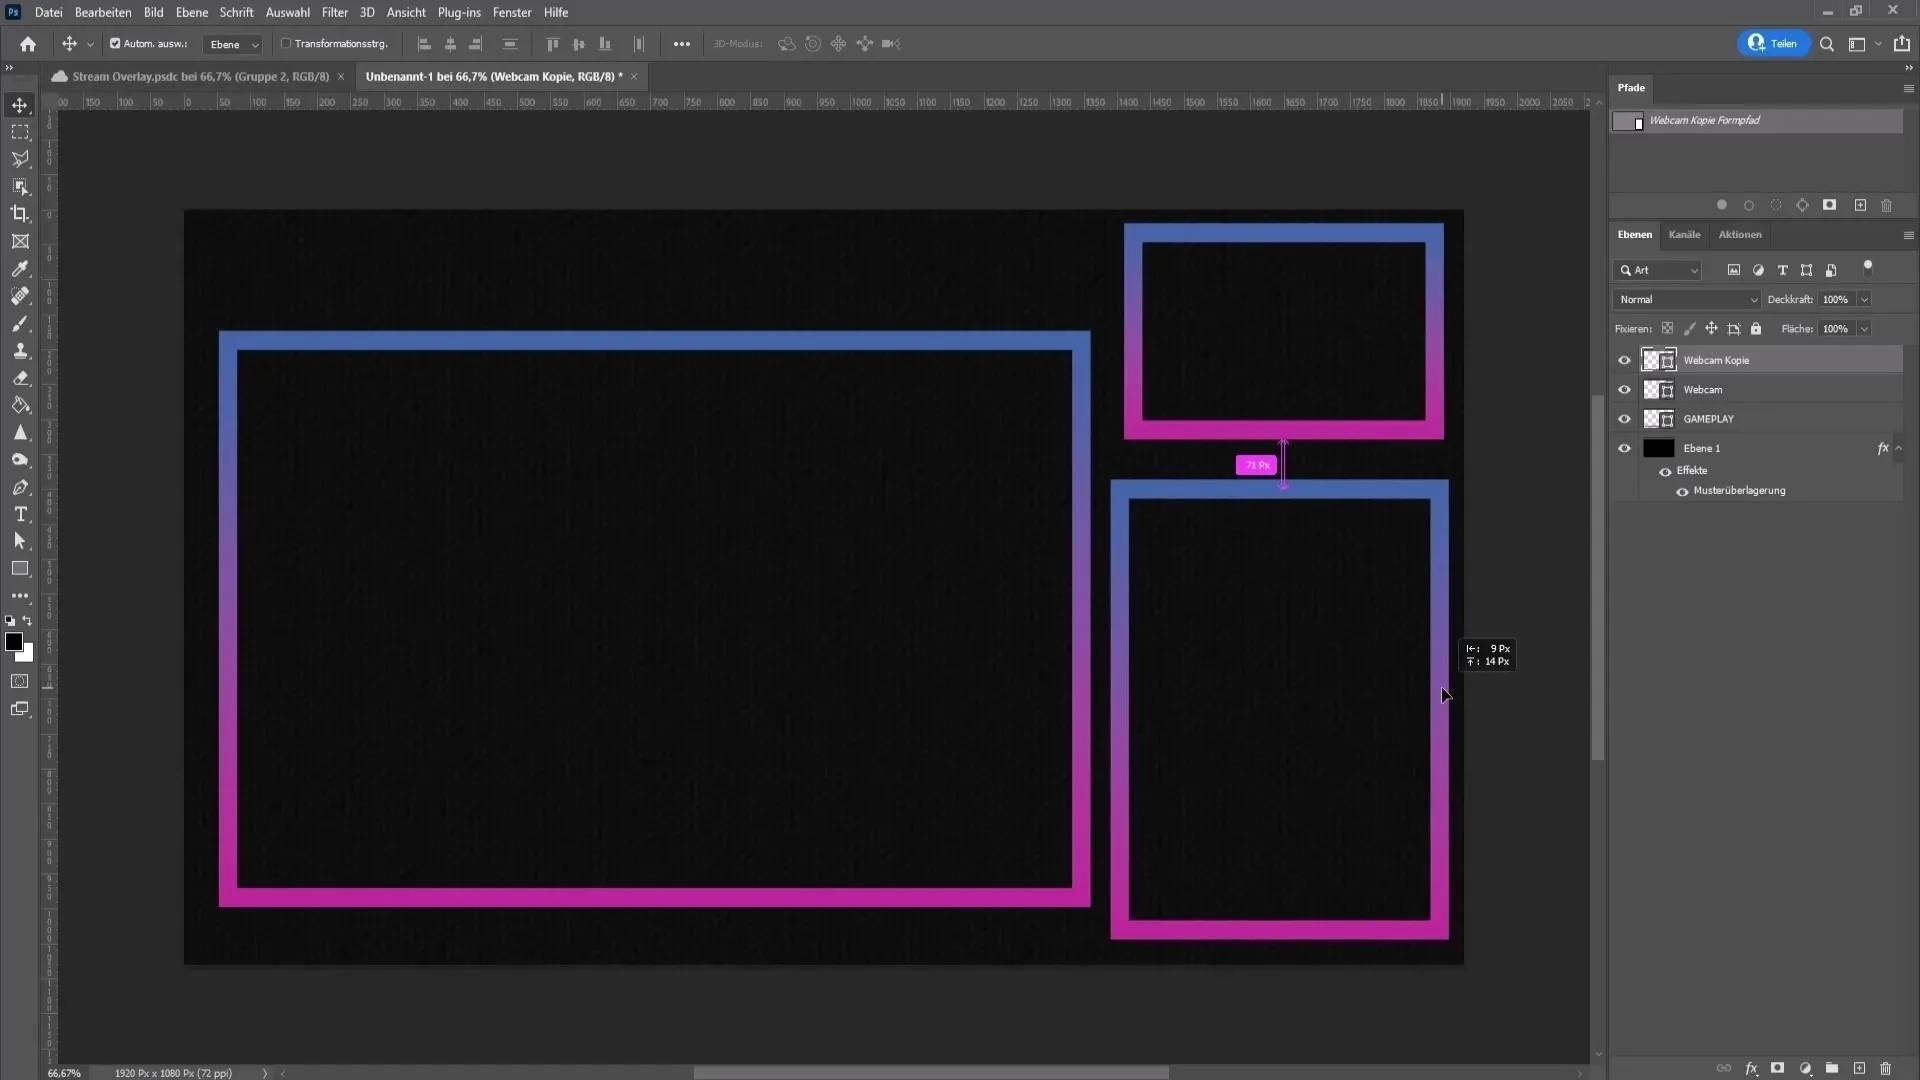Delete layer using trash icon

[1886, 1068]
